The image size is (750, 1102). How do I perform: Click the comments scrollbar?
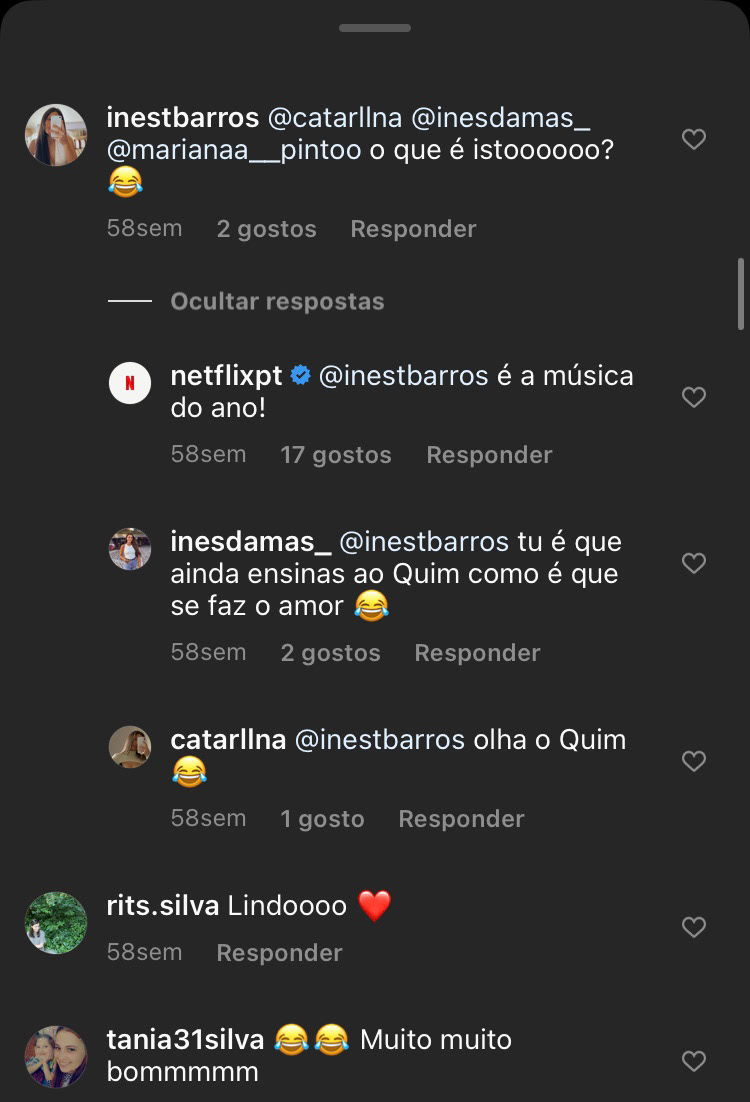pyautogui.click(x=740, y=294)
